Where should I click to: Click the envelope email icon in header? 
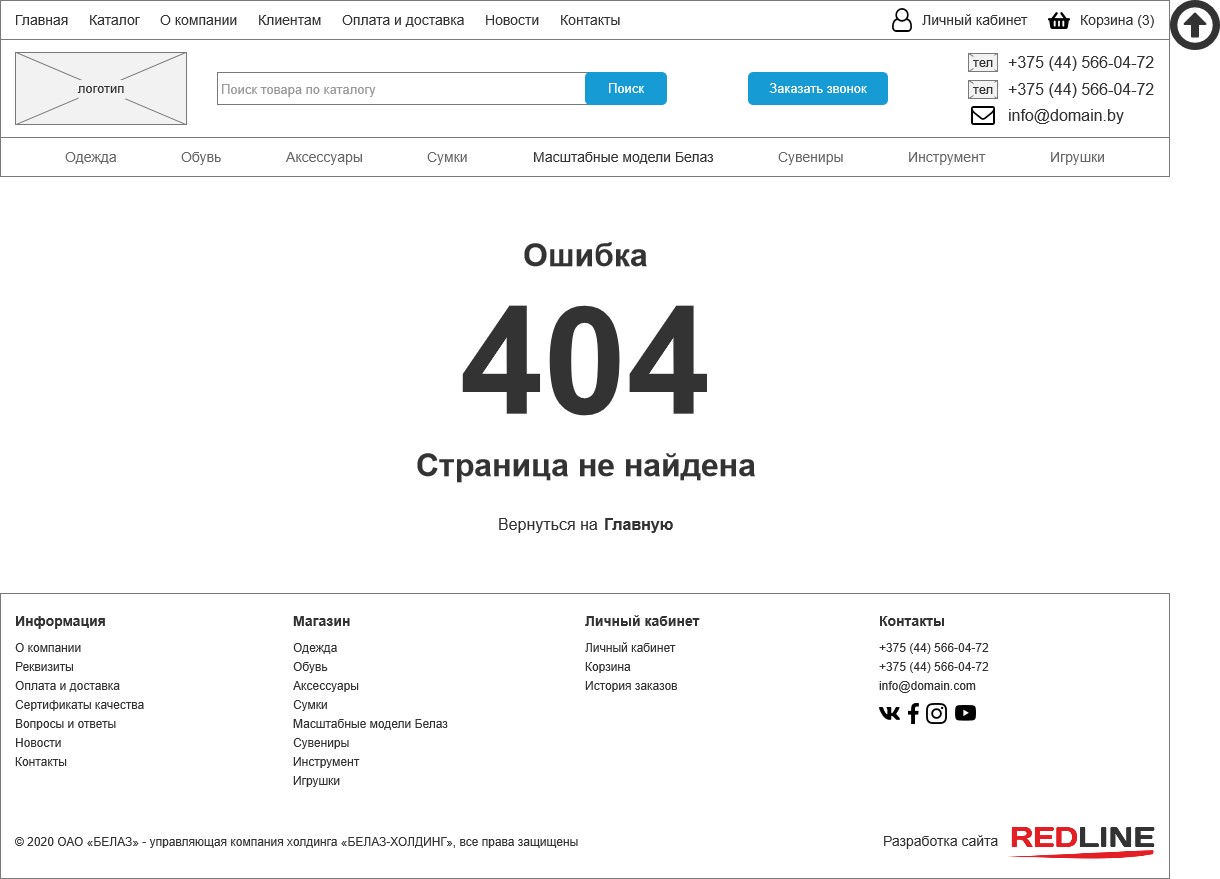pos(982,116)
